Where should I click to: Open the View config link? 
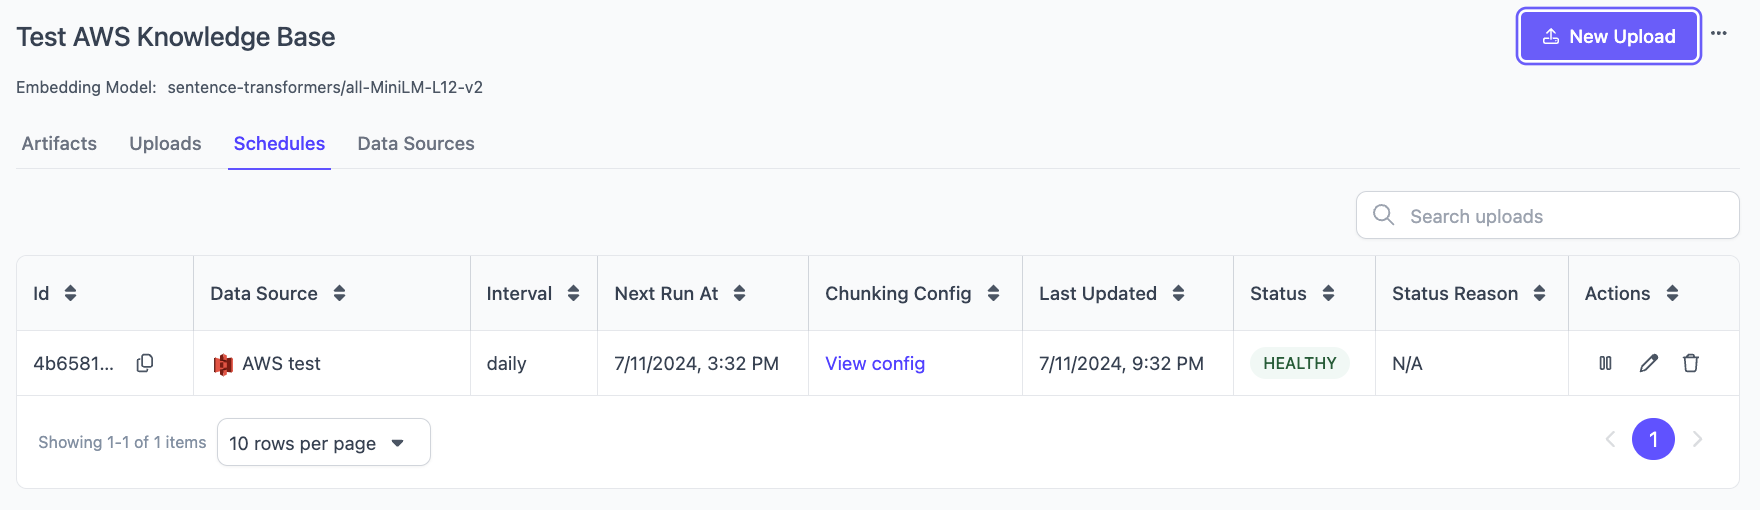click(875, 363)
